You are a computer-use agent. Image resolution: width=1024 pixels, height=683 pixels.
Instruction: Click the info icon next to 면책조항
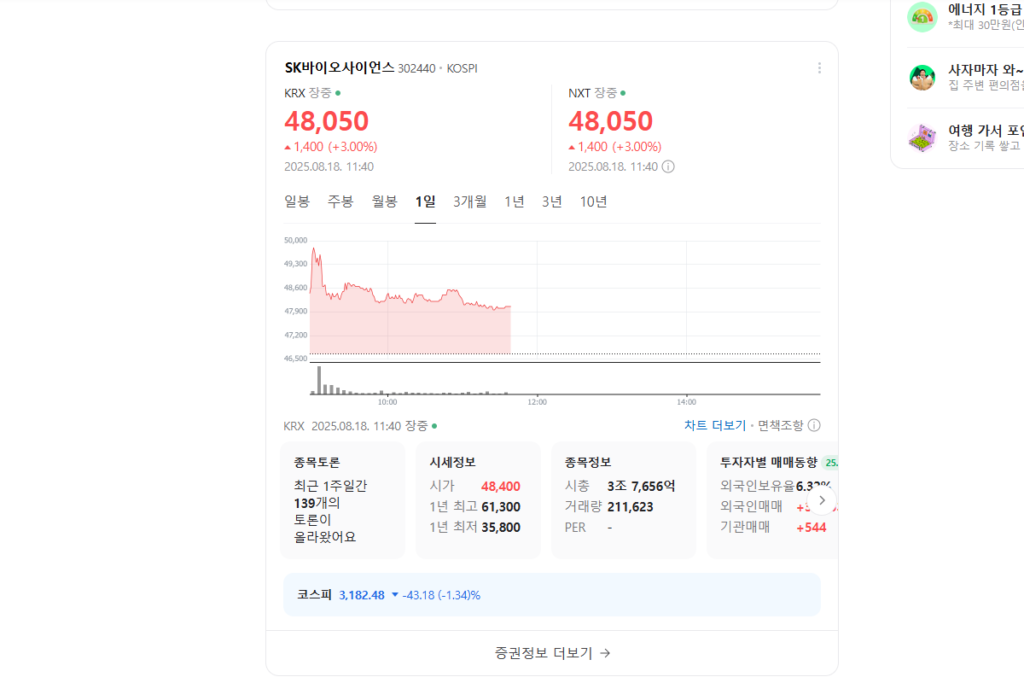813,425
